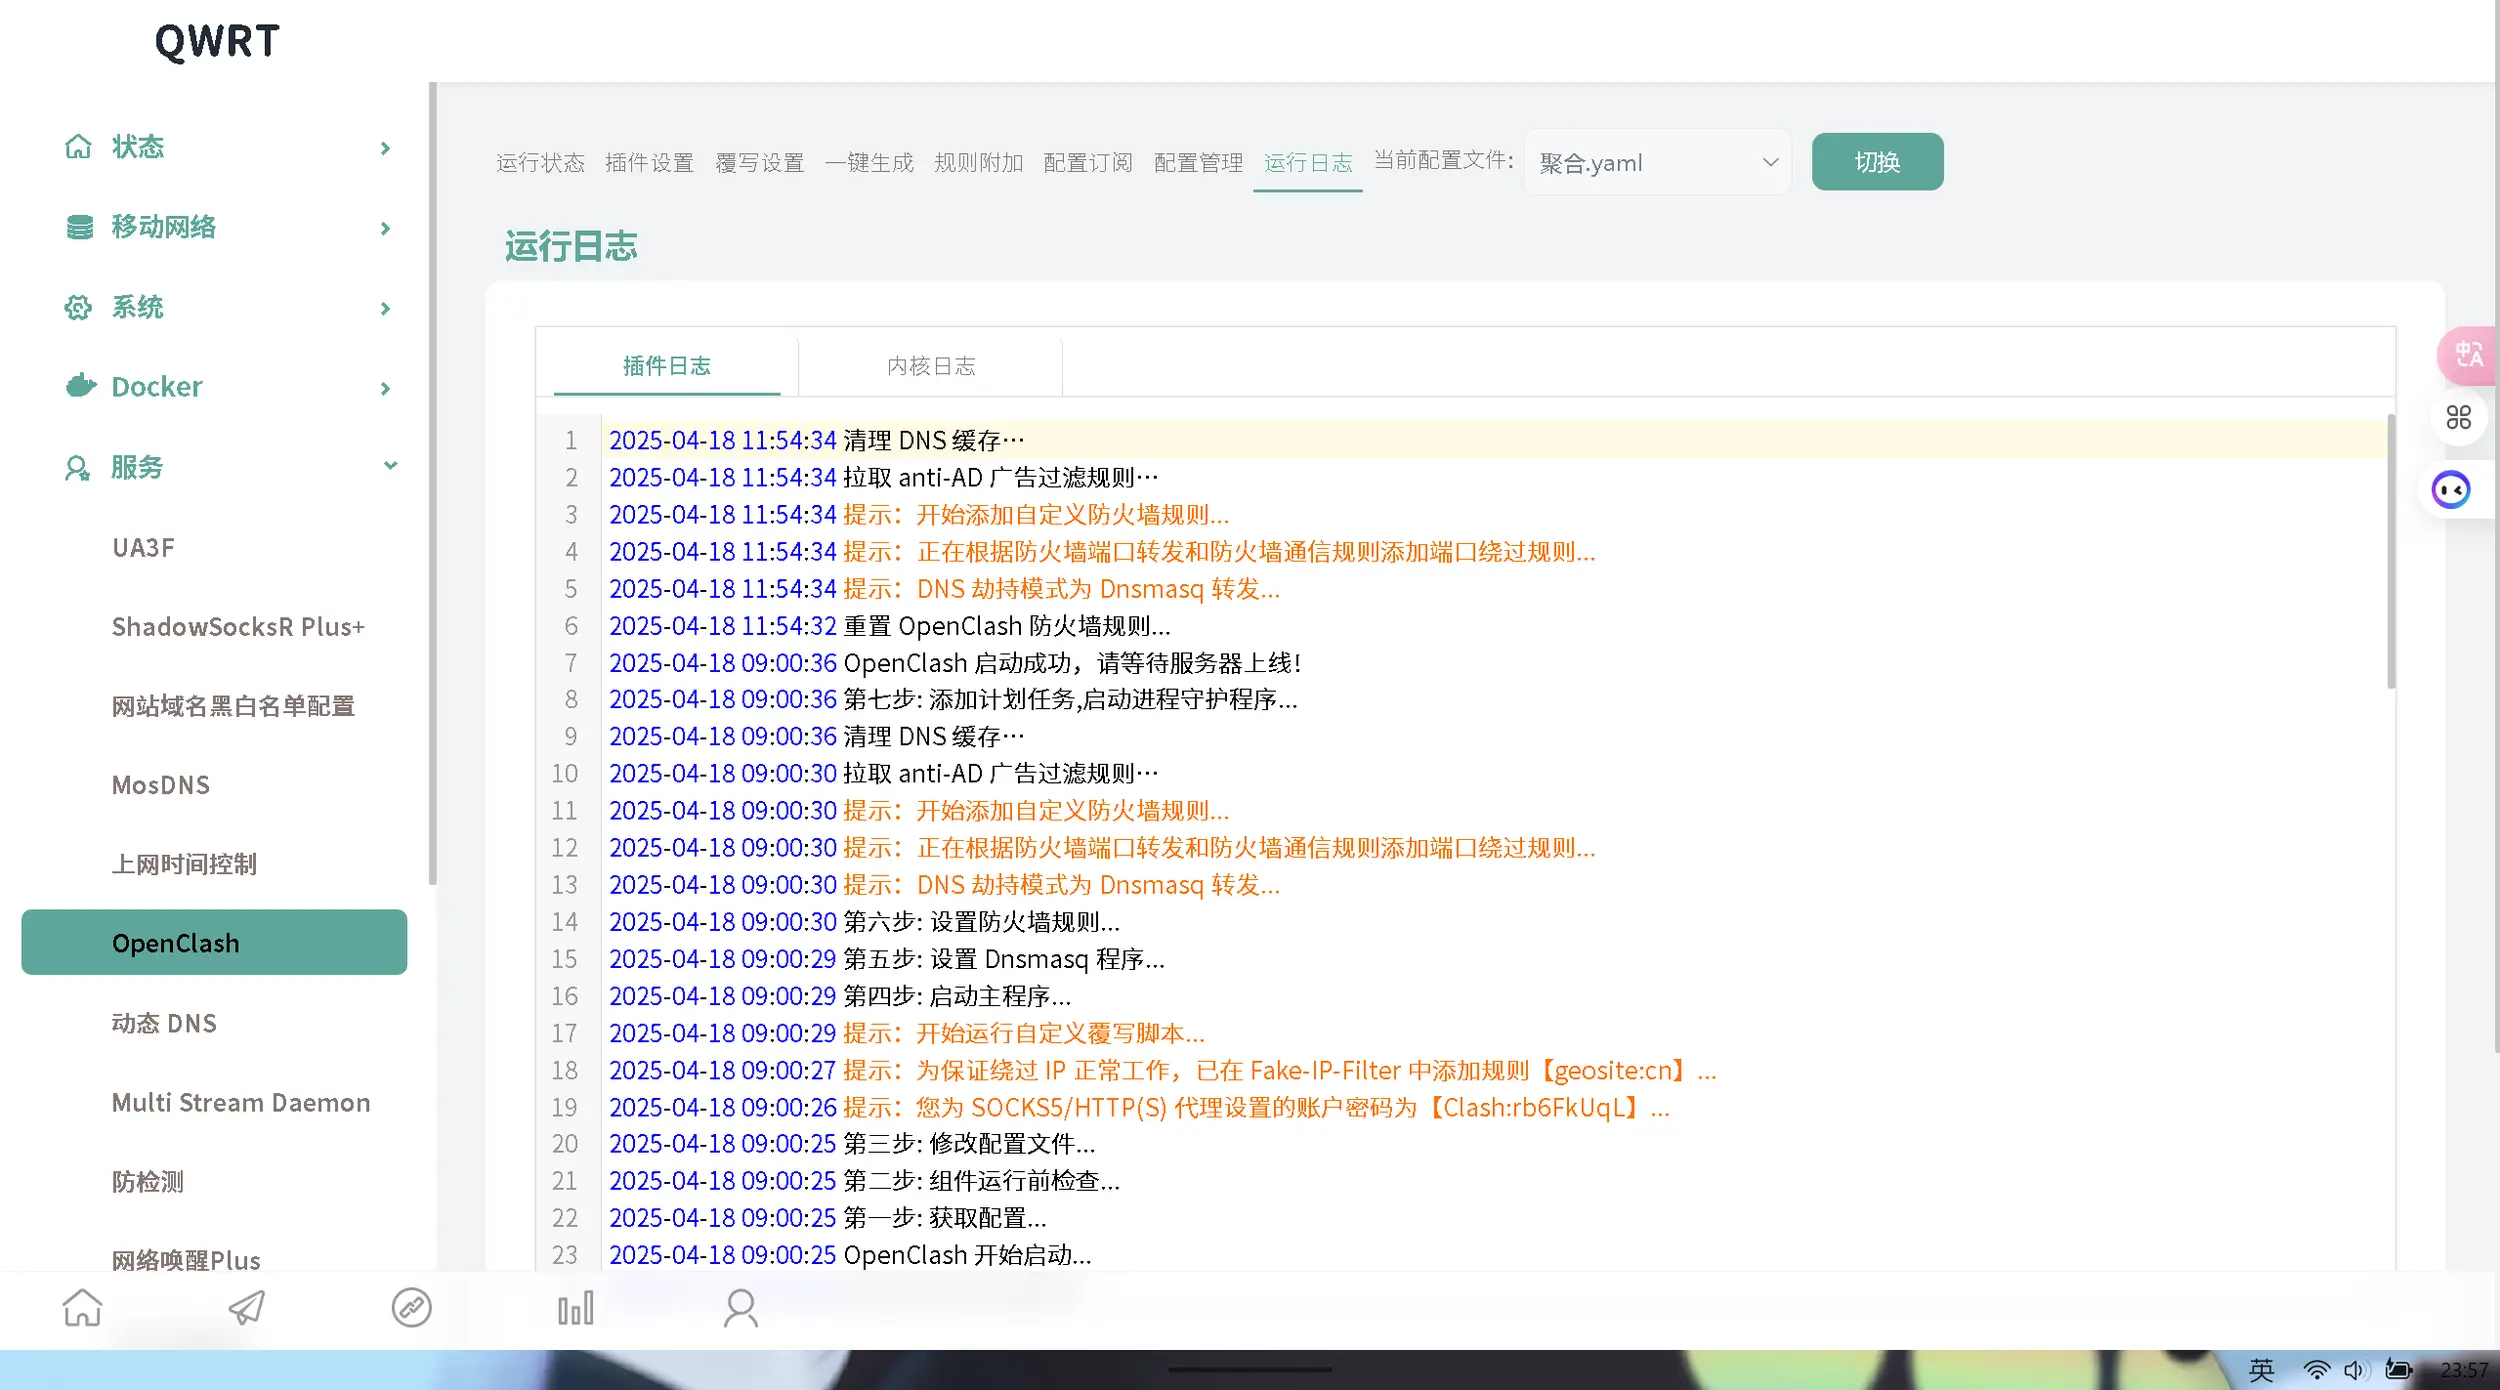2500x1390 pixels.
Task: Switch to the 运行状态 tab
Action: 540,162
